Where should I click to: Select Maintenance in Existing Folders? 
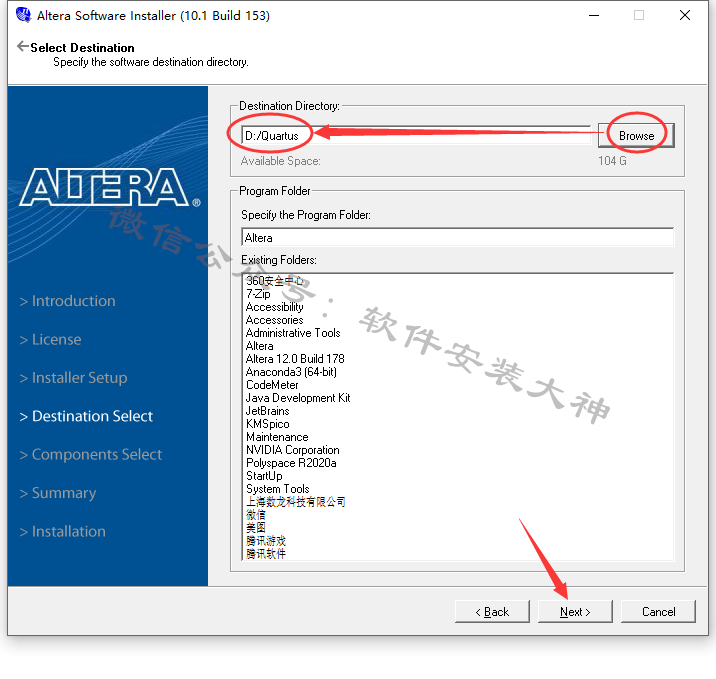[x=277, y=437]
